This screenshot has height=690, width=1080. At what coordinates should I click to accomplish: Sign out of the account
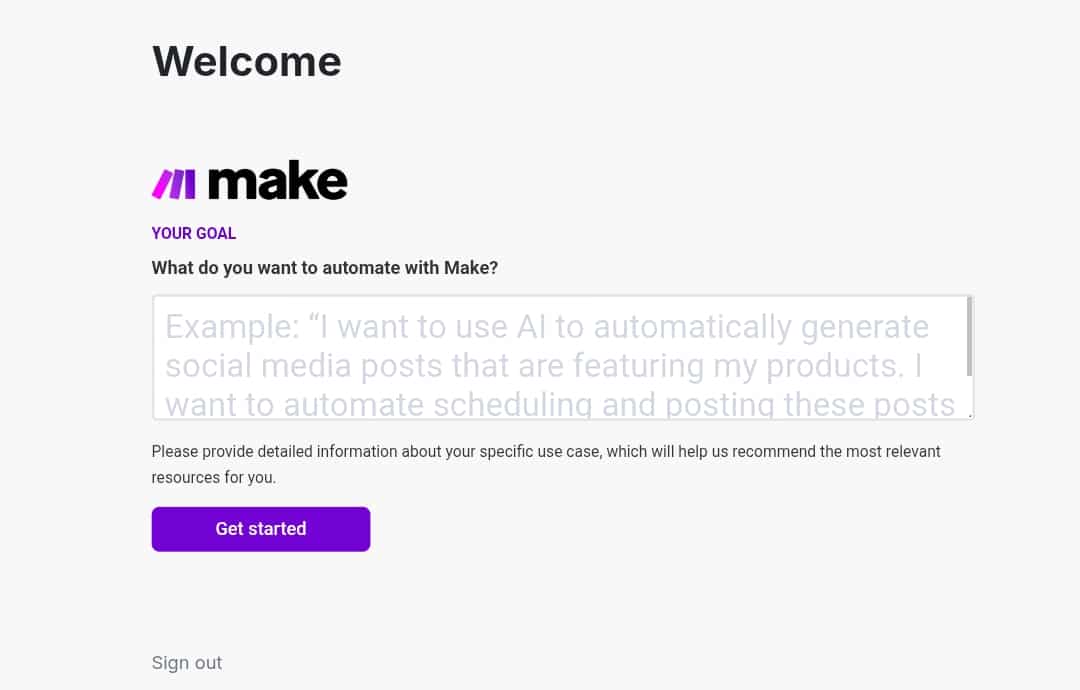click(187, 662)
